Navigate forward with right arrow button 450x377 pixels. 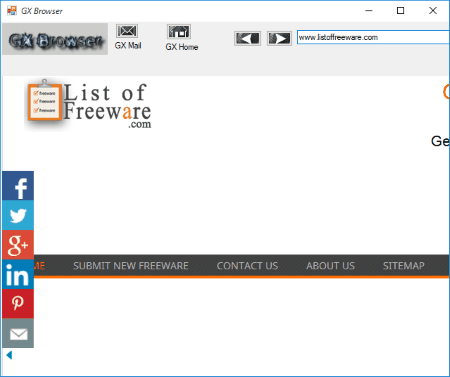click(x=279, y=38)
